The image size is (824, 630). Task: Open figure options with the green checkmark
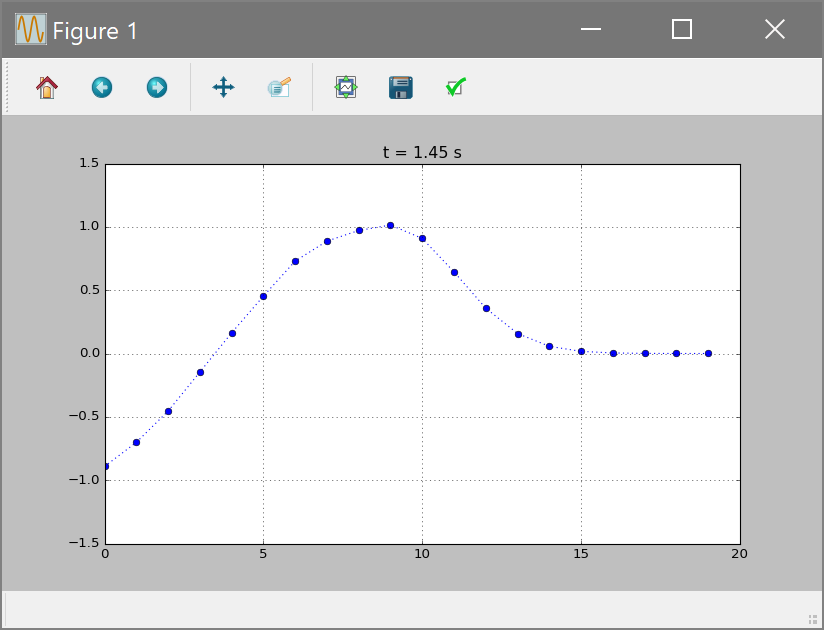[x=456, y=87]
